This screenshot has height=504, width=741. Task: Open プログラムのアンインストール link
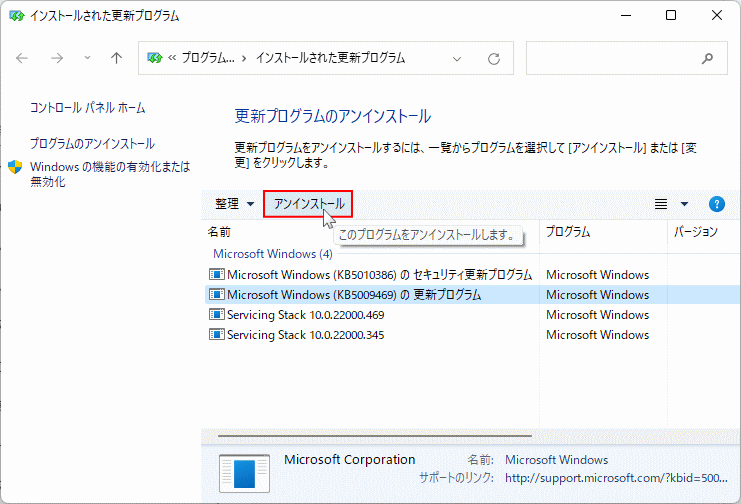tap(92, 143)
